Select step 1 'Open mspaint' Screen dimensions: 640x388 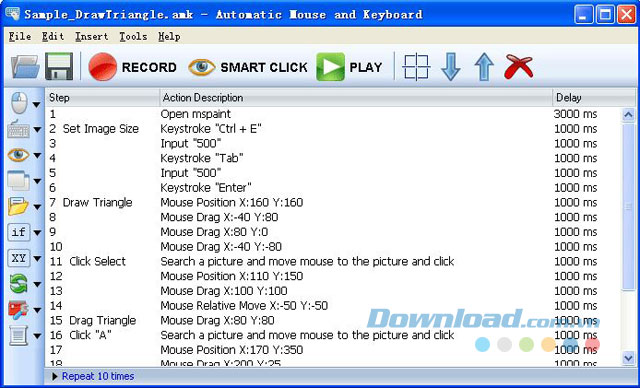click(334, 114)
